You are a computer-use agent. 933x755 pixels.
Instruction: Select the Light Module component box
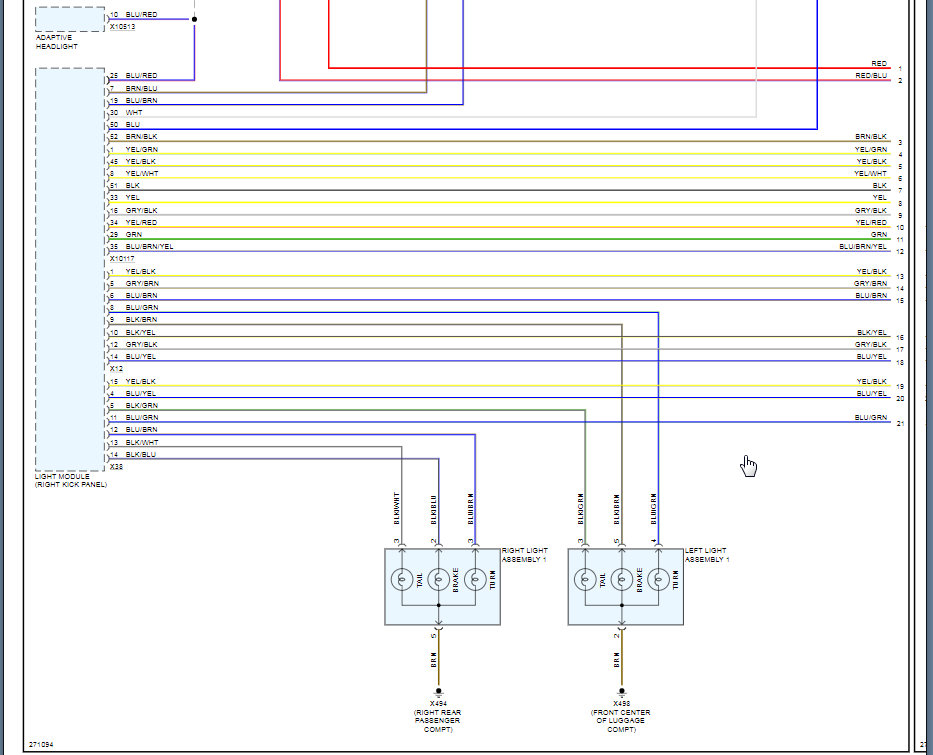point(70,270)
